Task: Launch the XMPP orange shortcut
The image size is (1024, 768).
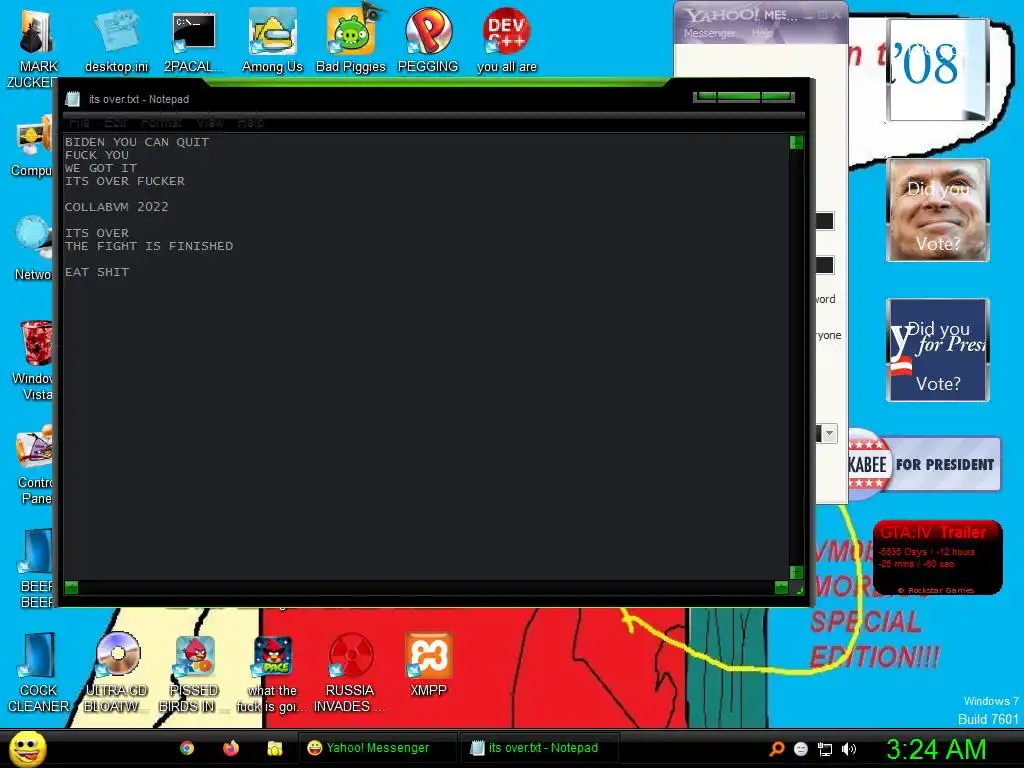Action: (428, 664)
